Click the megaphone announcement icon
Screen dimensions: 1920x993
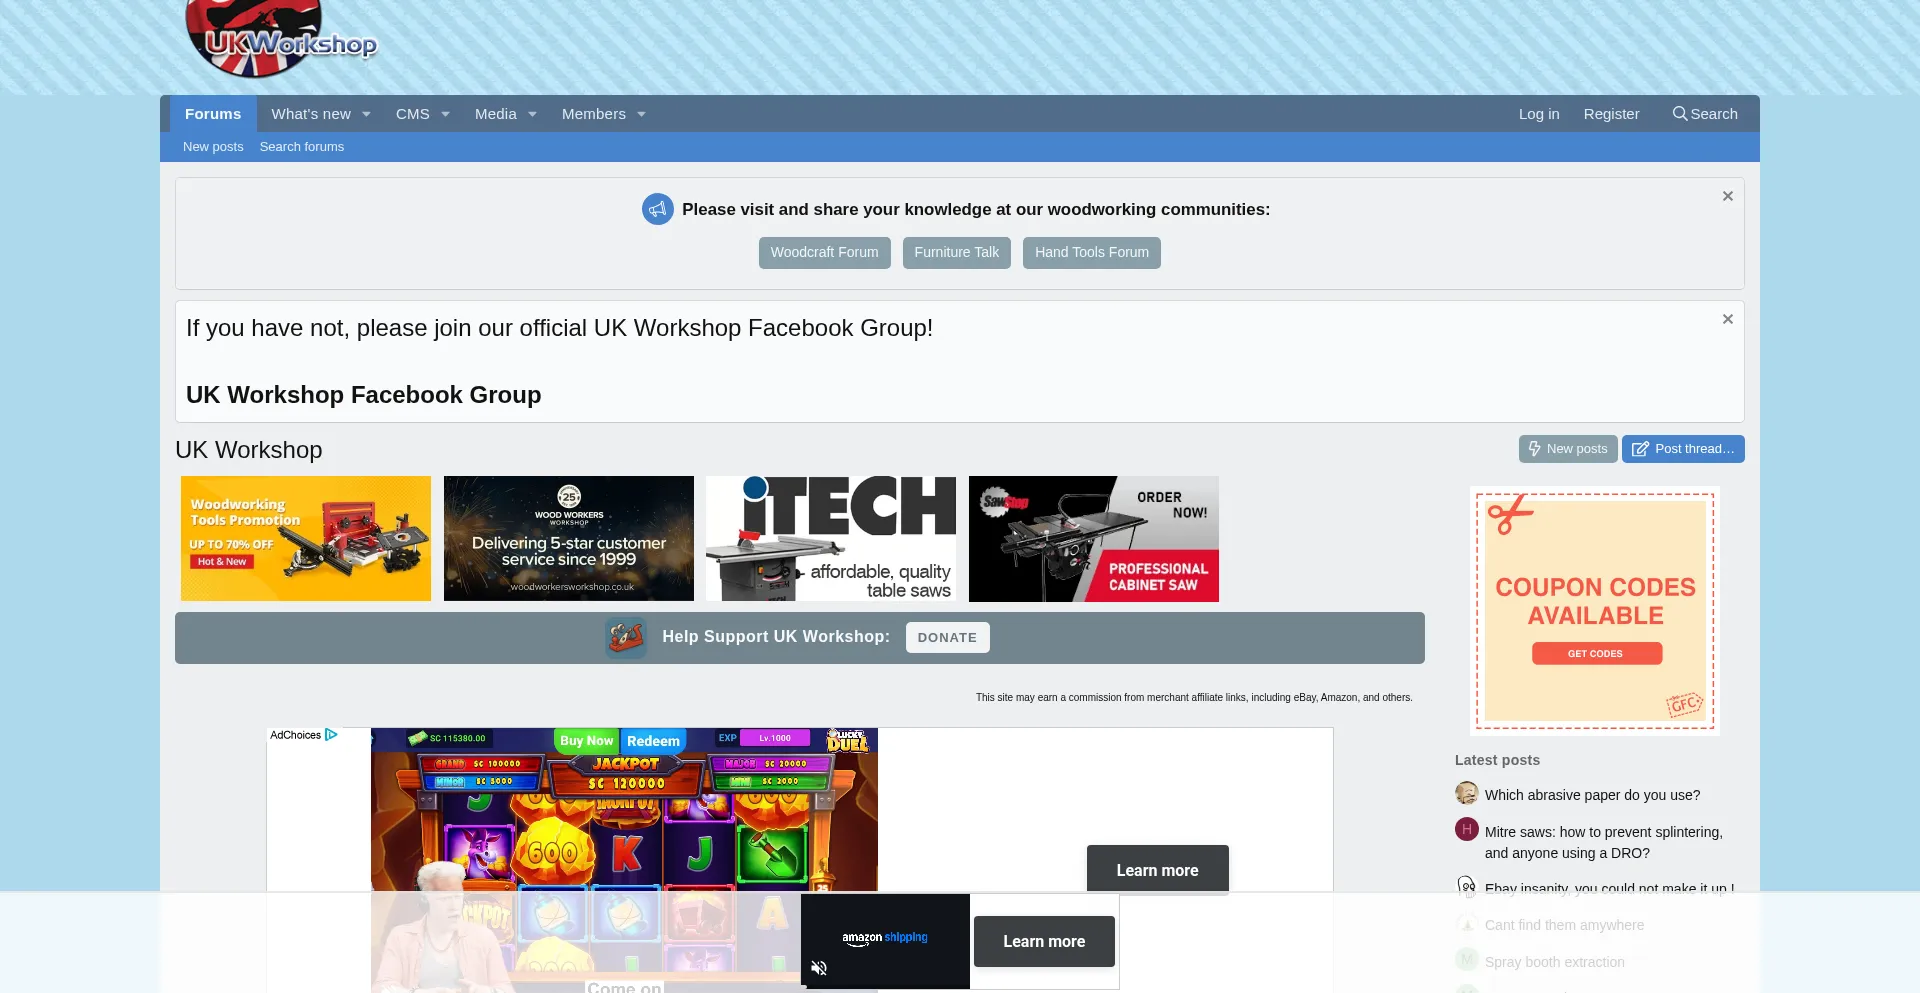pyautogui.click(x=657, y=209)
